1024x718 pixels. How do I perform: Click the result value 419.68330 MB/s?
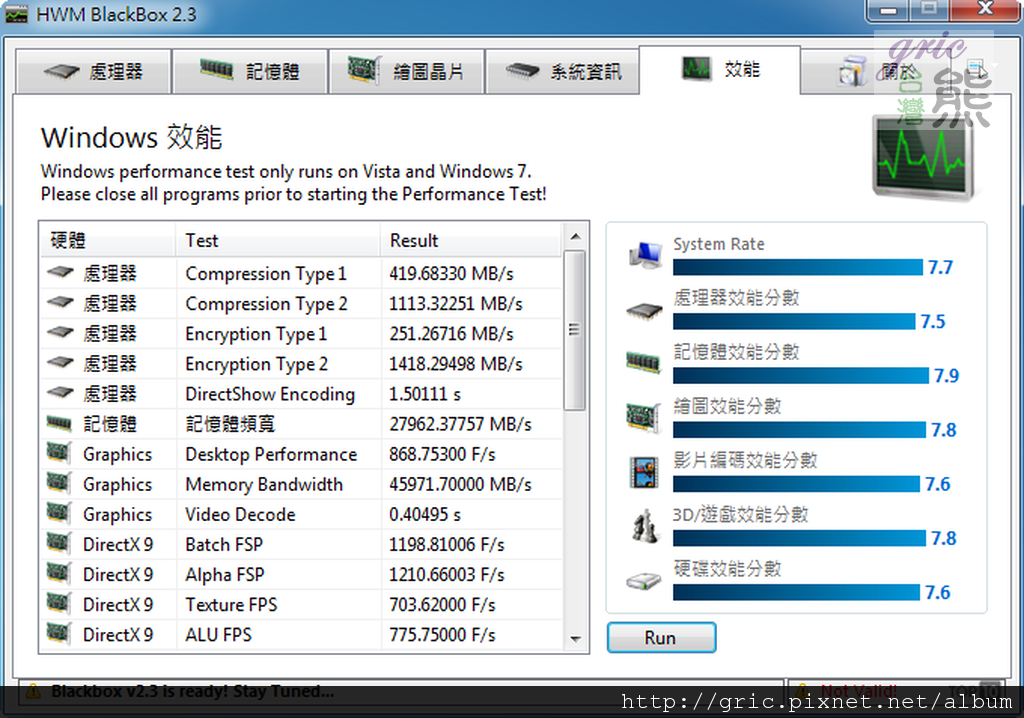(x=451, y=274)
